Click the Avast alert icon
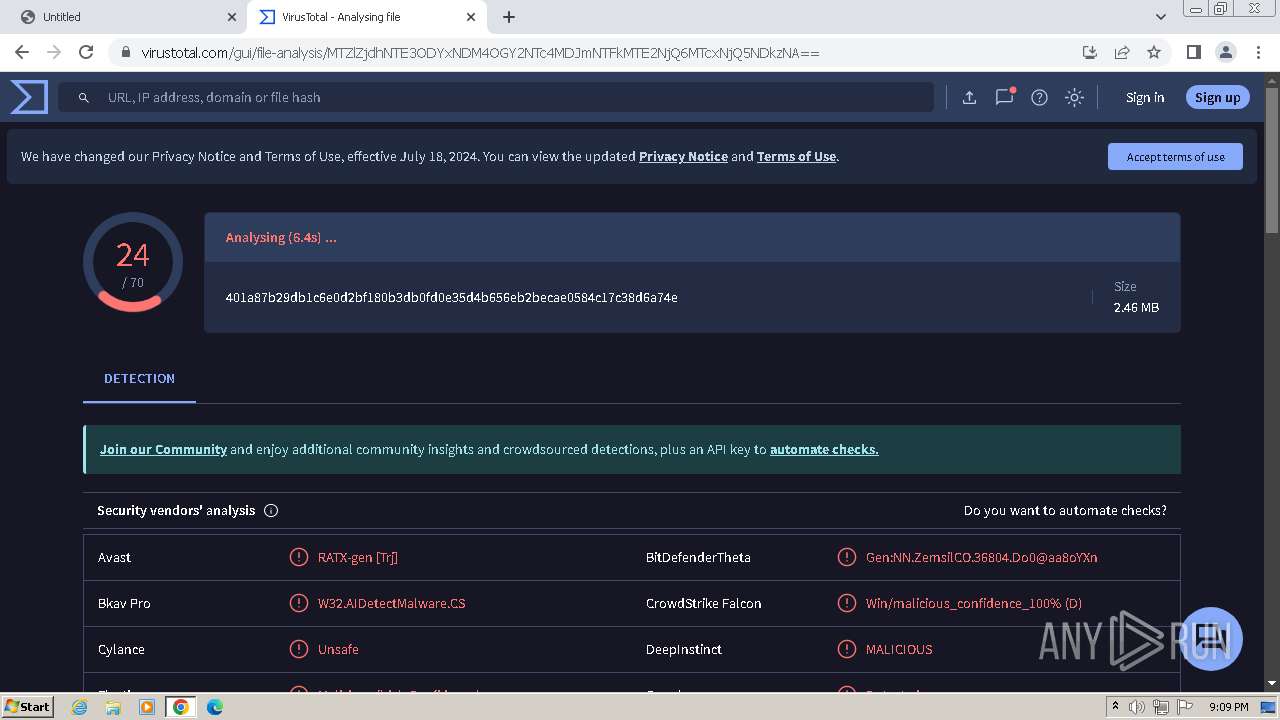The image size is (1280, 720). (x=298, y=557)
